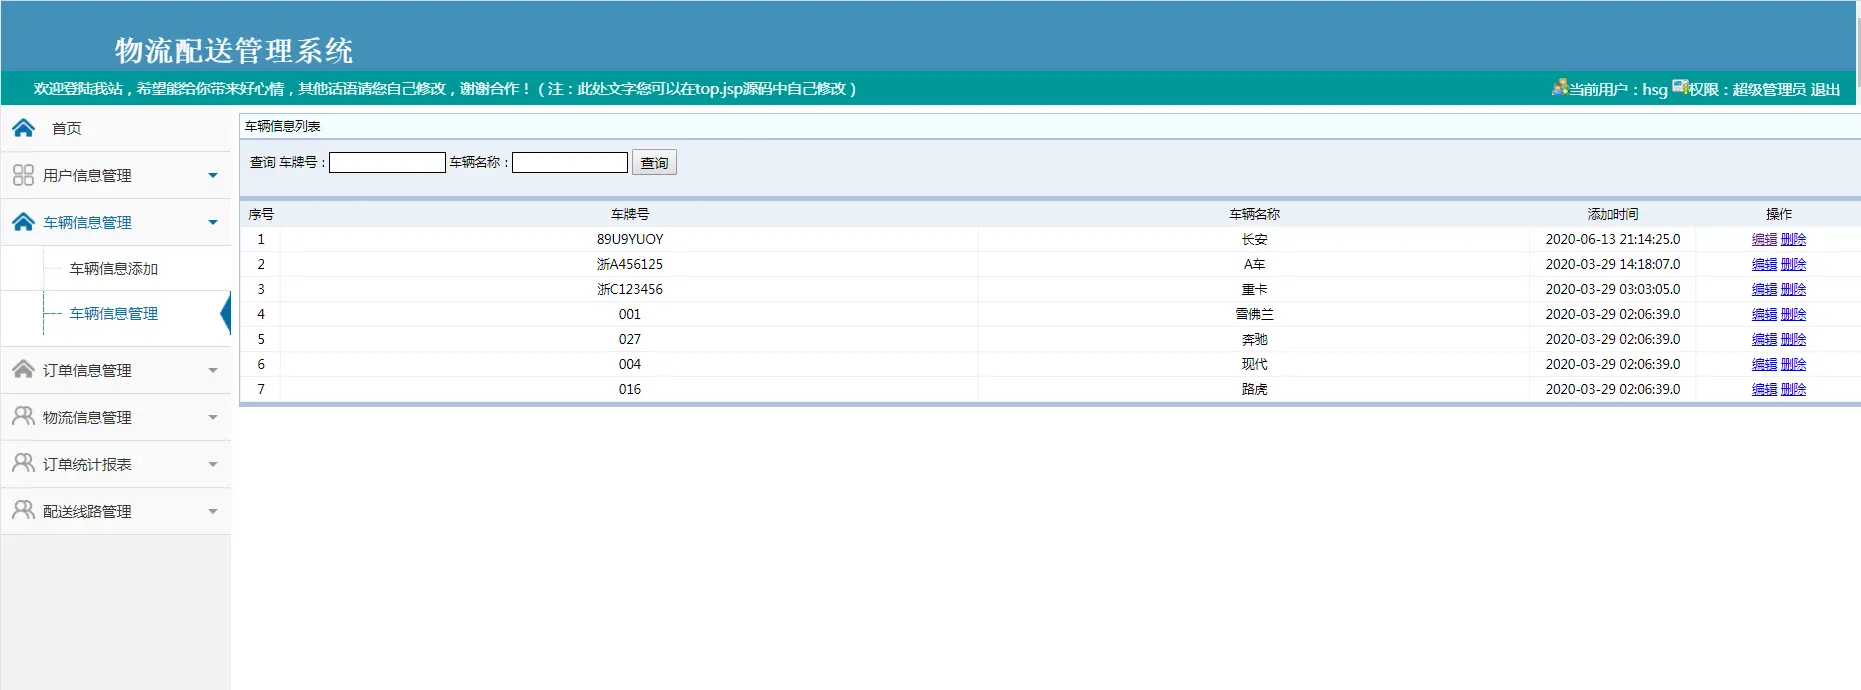
Task: Click the 添加时间 column header
Action: point(1613,214)
